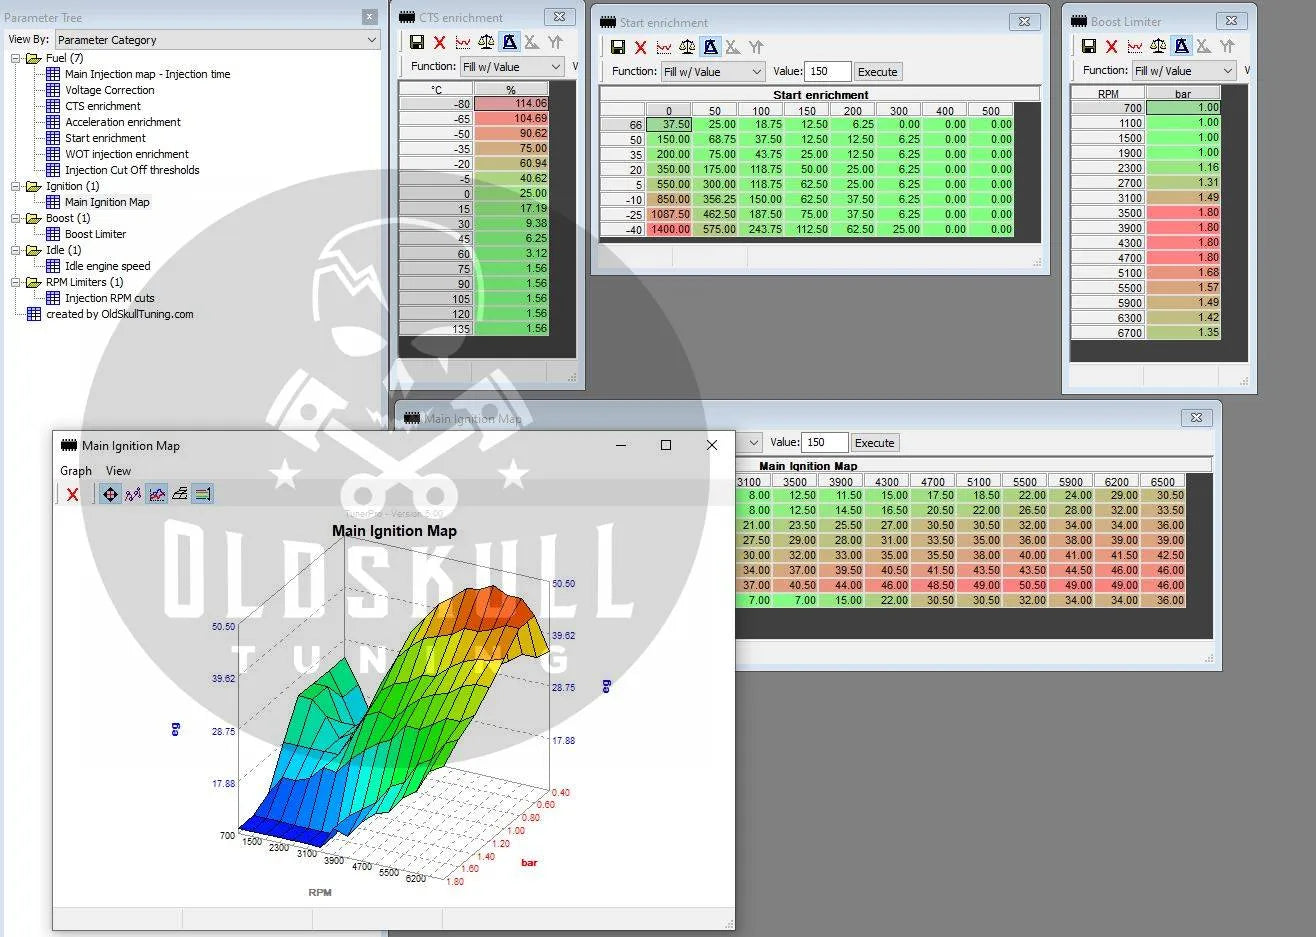The height and width of the screenshot is (937, 1316).
Task: Select the 1.68 cell in Boost Limiter table
Action: click(x=1183, y=272)
